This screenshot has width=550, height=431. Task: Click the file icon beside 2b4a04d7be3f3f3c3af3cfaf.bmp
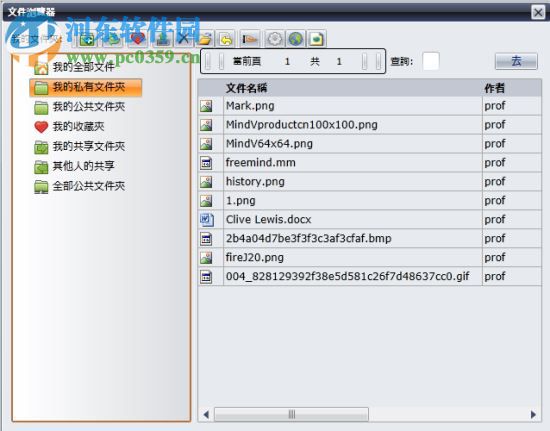(206, 238)
